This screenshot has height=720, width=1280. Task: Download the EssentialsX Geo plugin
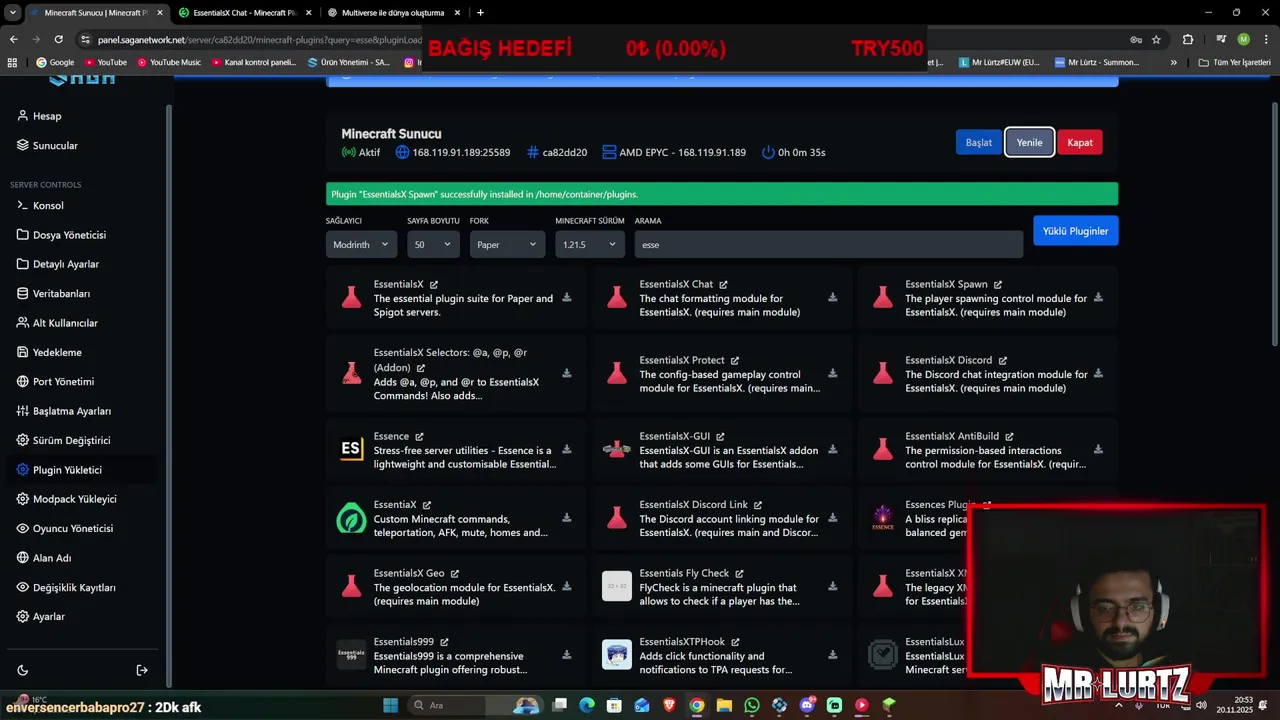567,586
